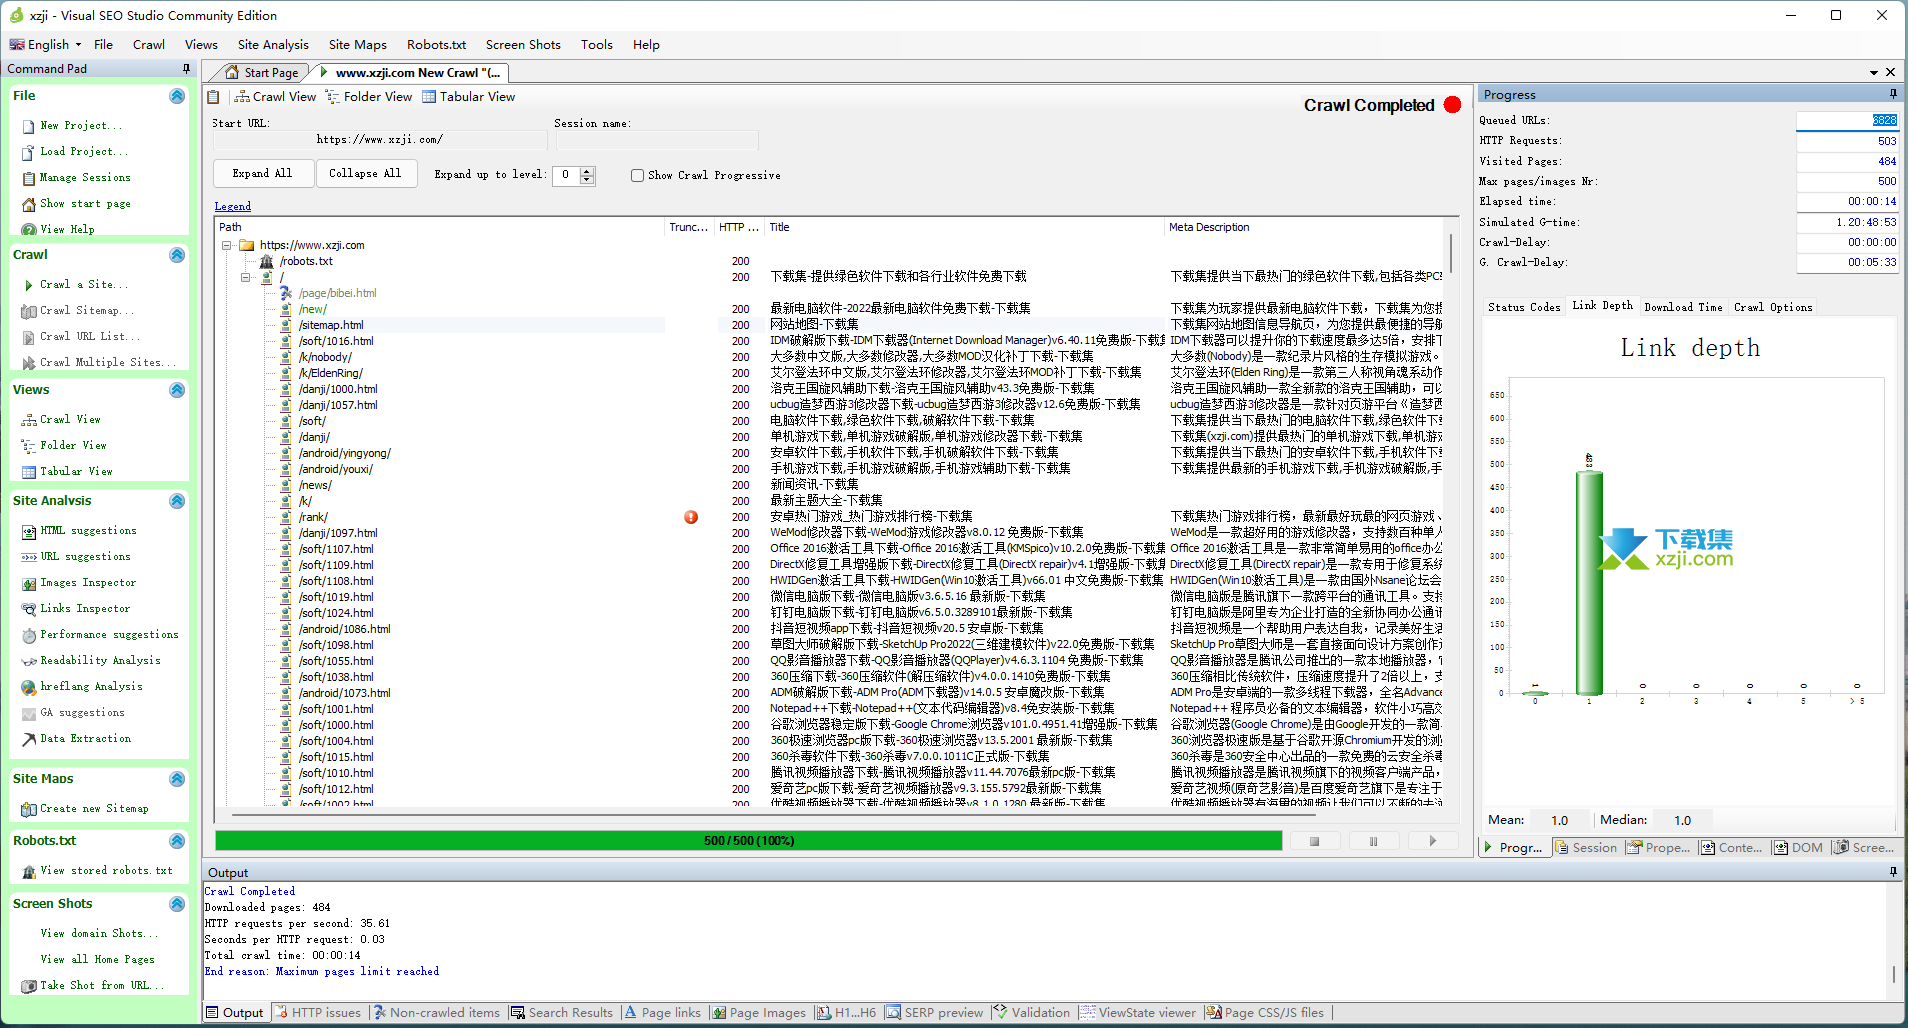Open the Tools menu

(596, 44)
